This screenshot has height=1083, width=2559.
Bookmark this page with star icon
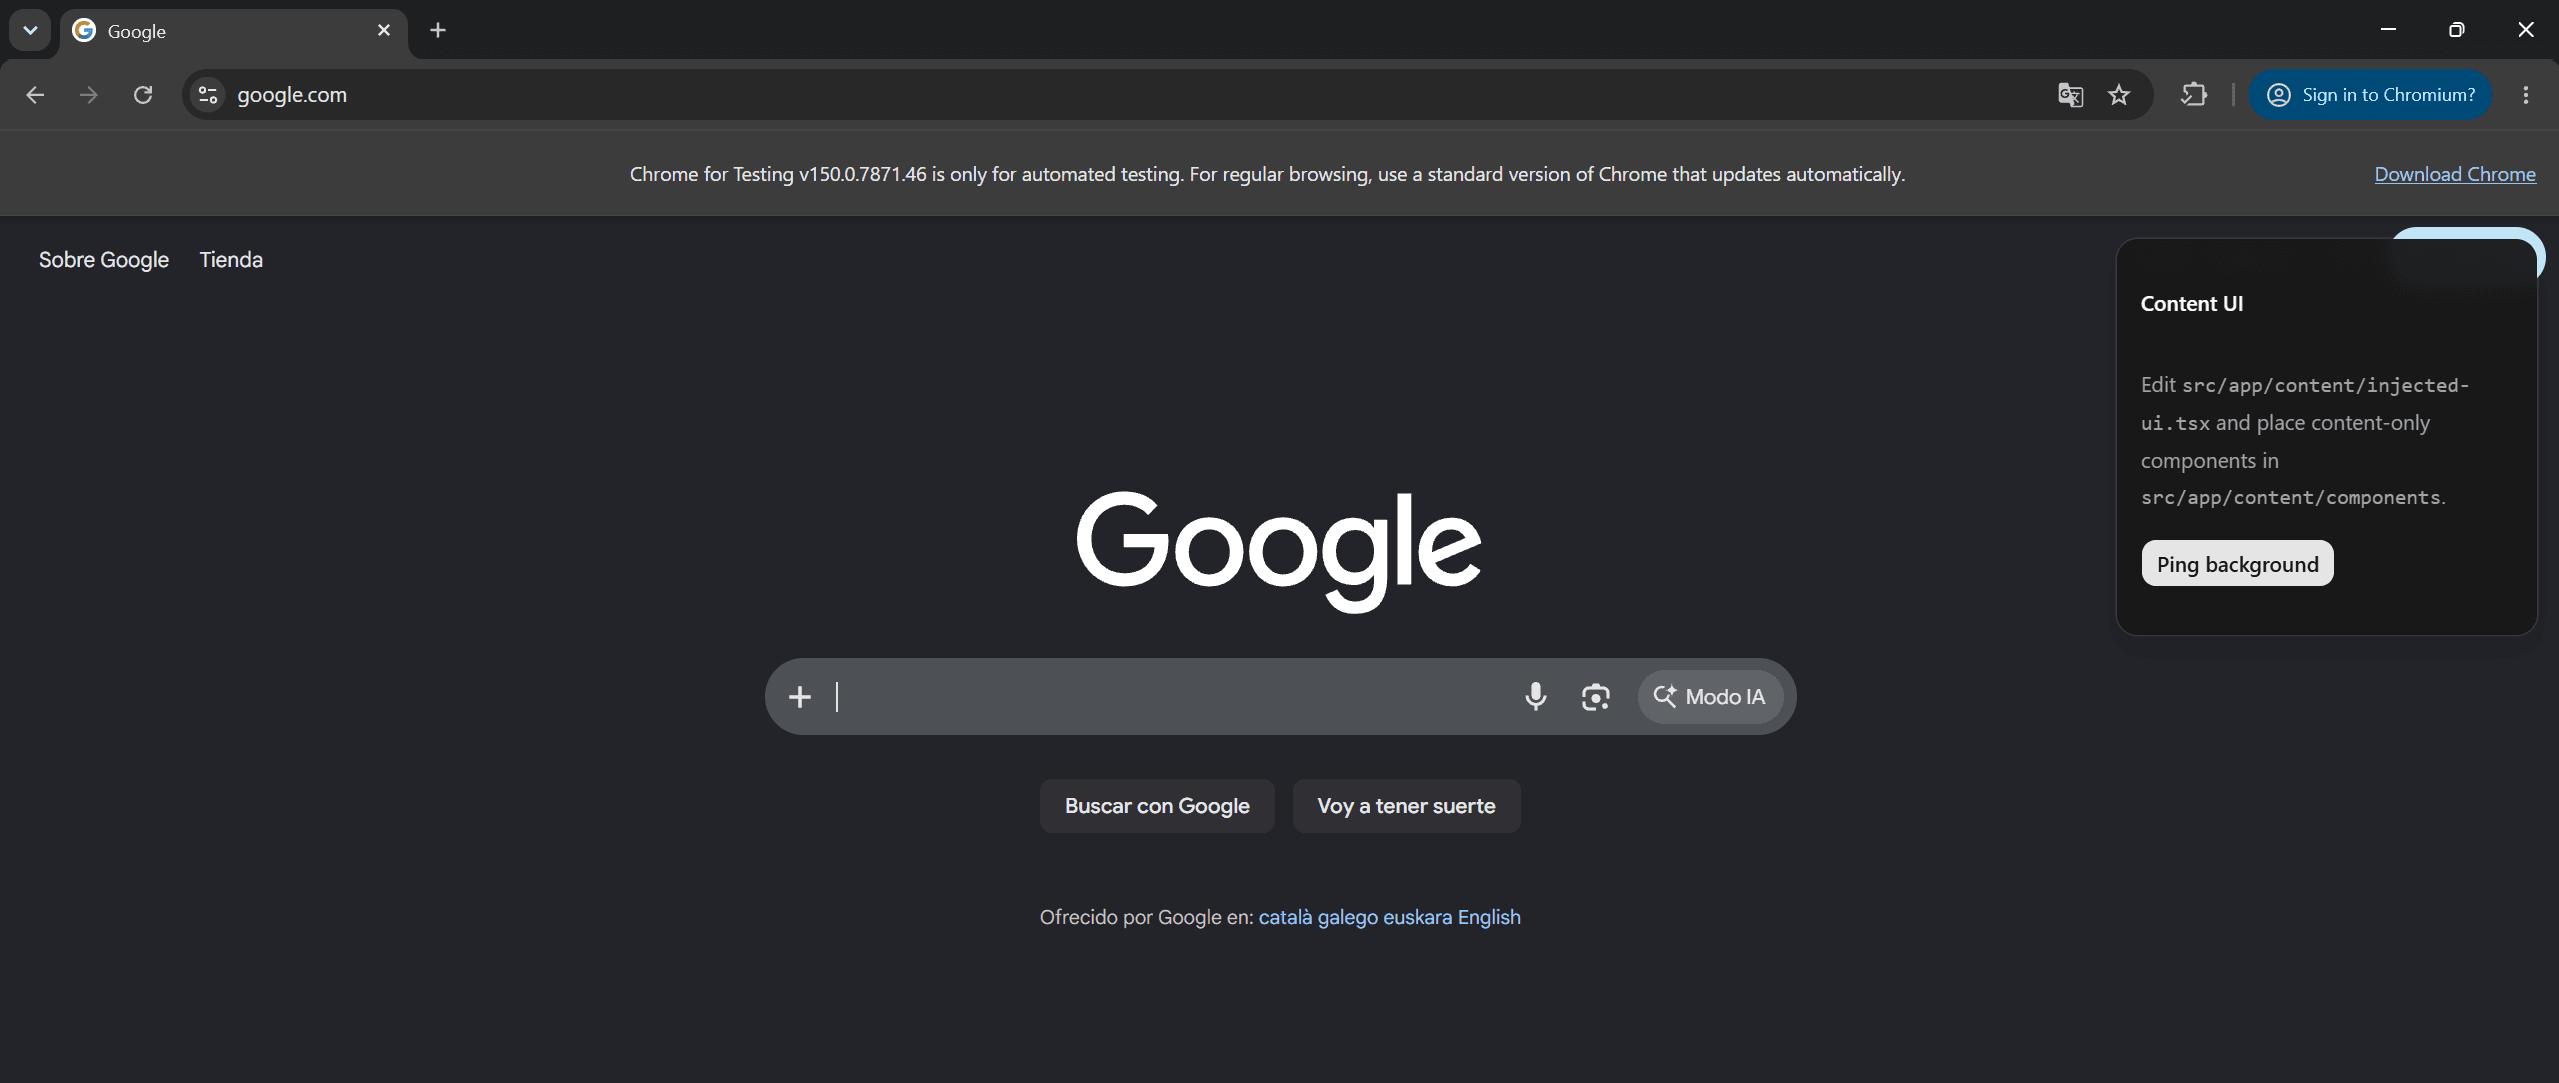[x=2119, y=95]
